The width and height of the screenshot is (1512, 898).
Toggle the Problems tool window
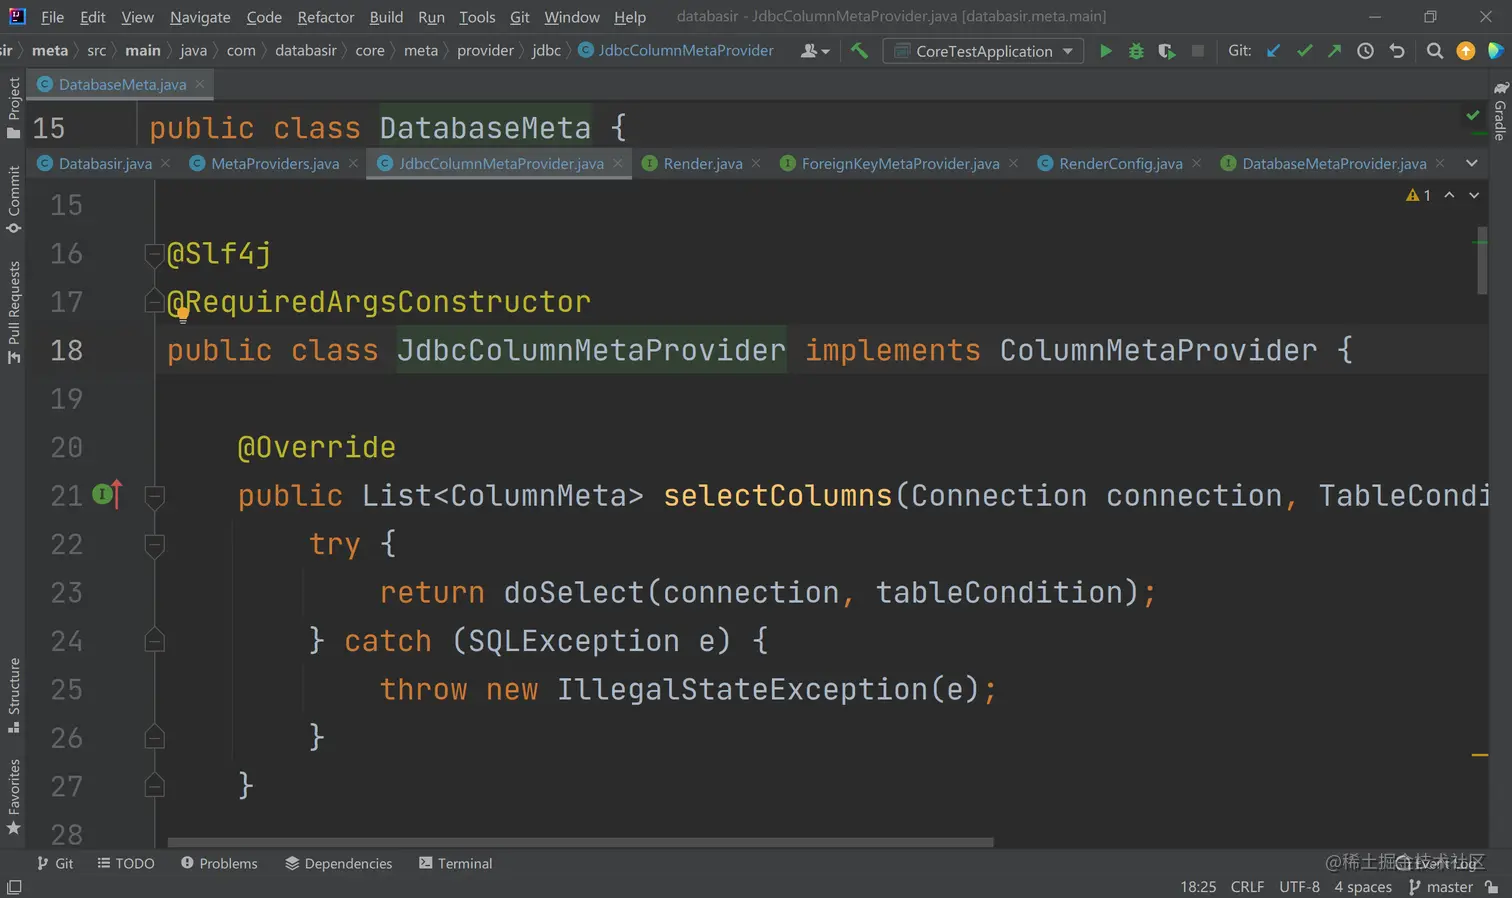[219, 863]
